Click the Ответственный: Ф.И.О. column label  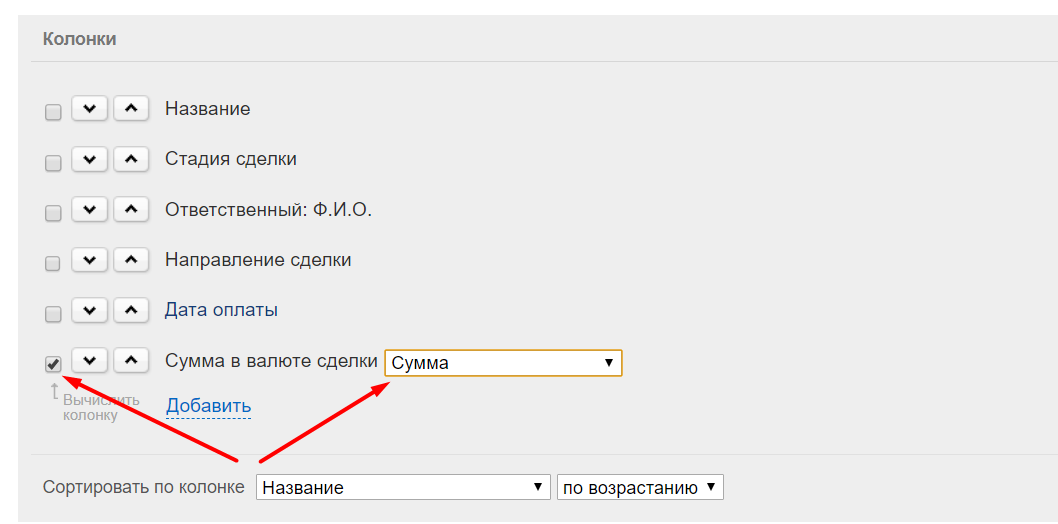(x=269, y=210)
